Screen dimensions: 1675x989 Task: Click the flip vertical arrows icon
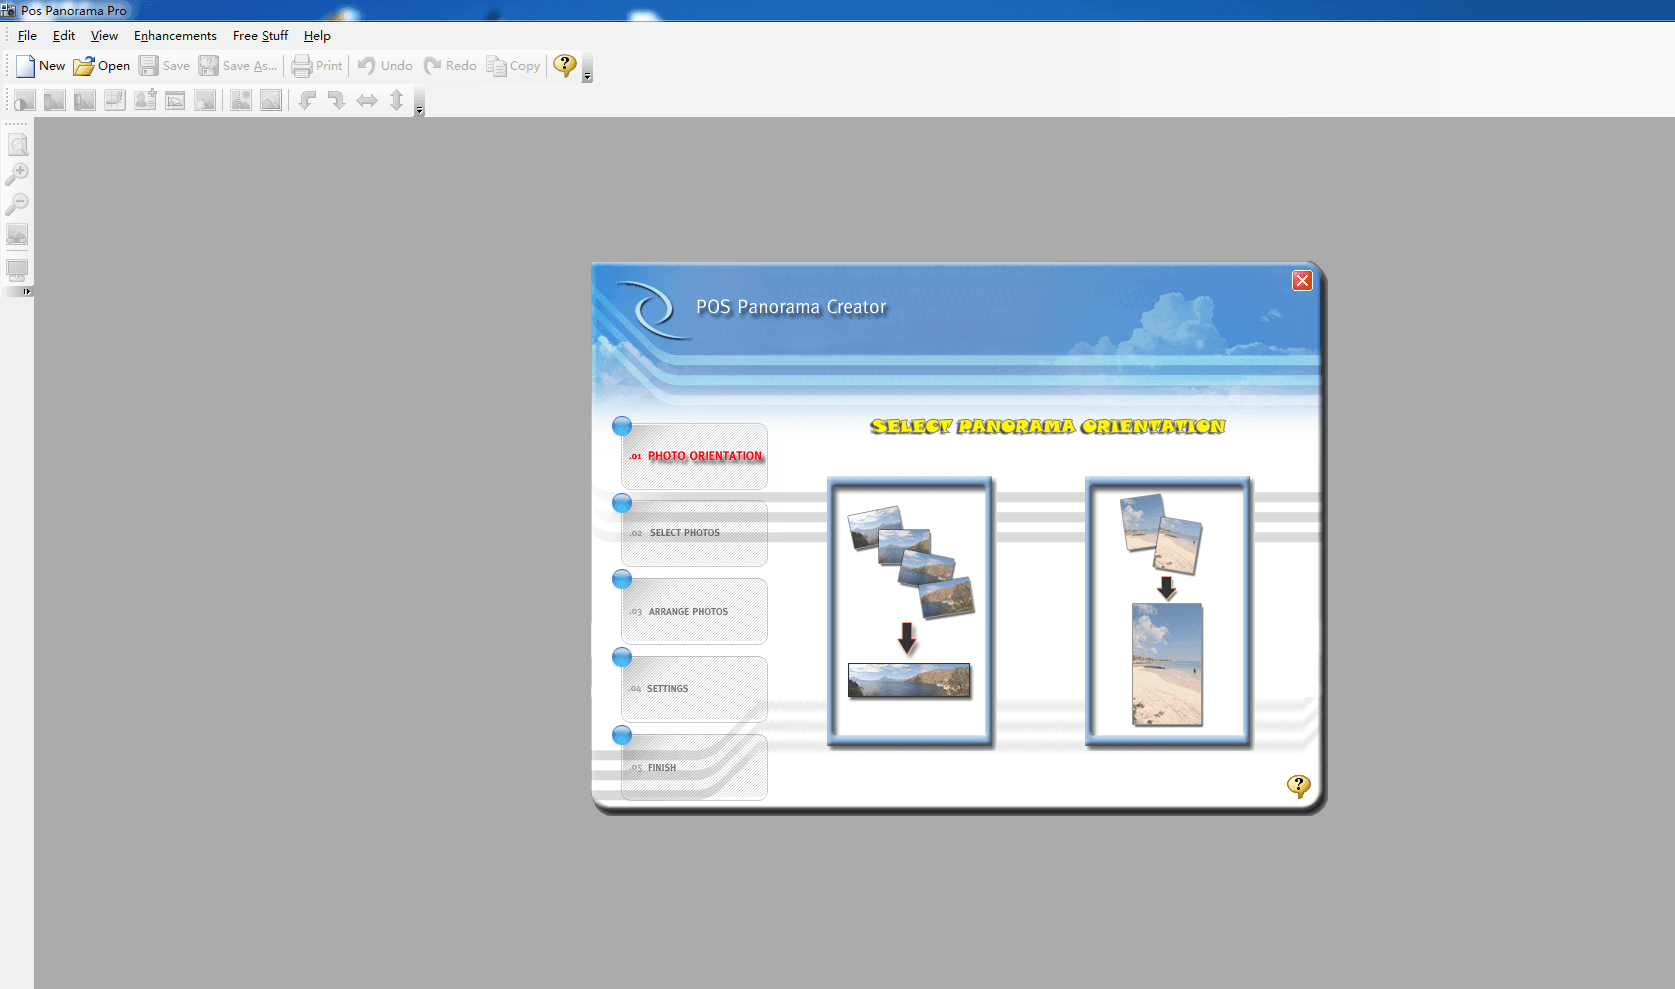(397, 100)
